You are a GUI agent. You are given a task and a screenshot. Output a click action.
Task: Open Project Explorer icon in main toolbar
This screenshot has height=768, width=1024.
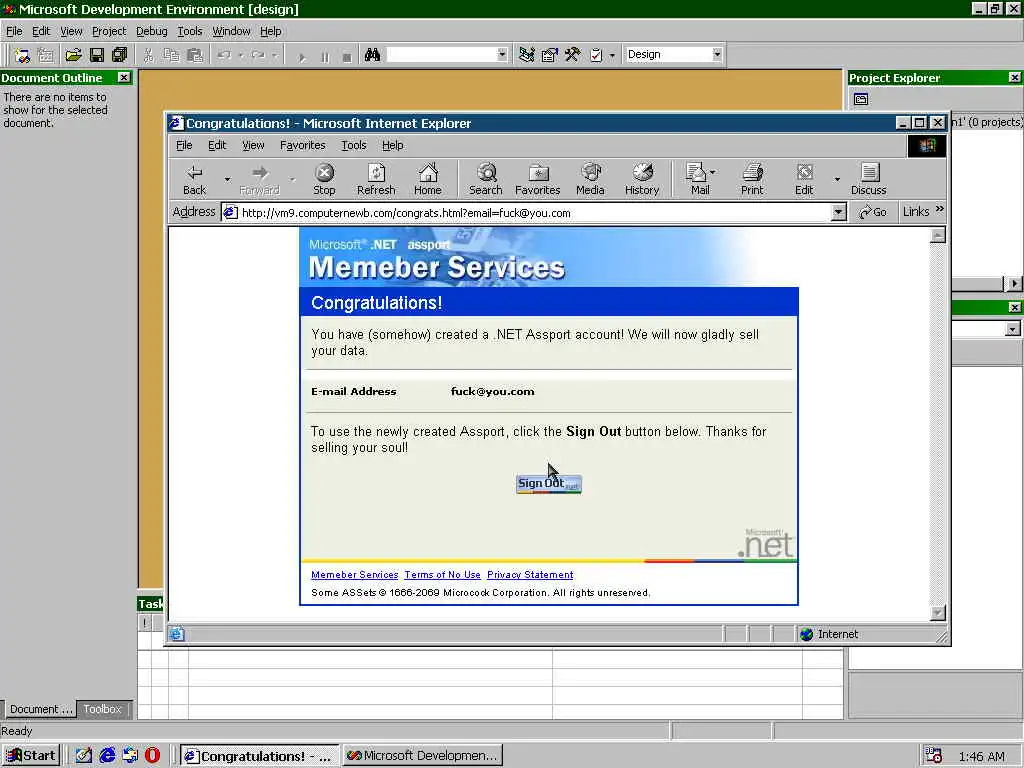[526, 55]
